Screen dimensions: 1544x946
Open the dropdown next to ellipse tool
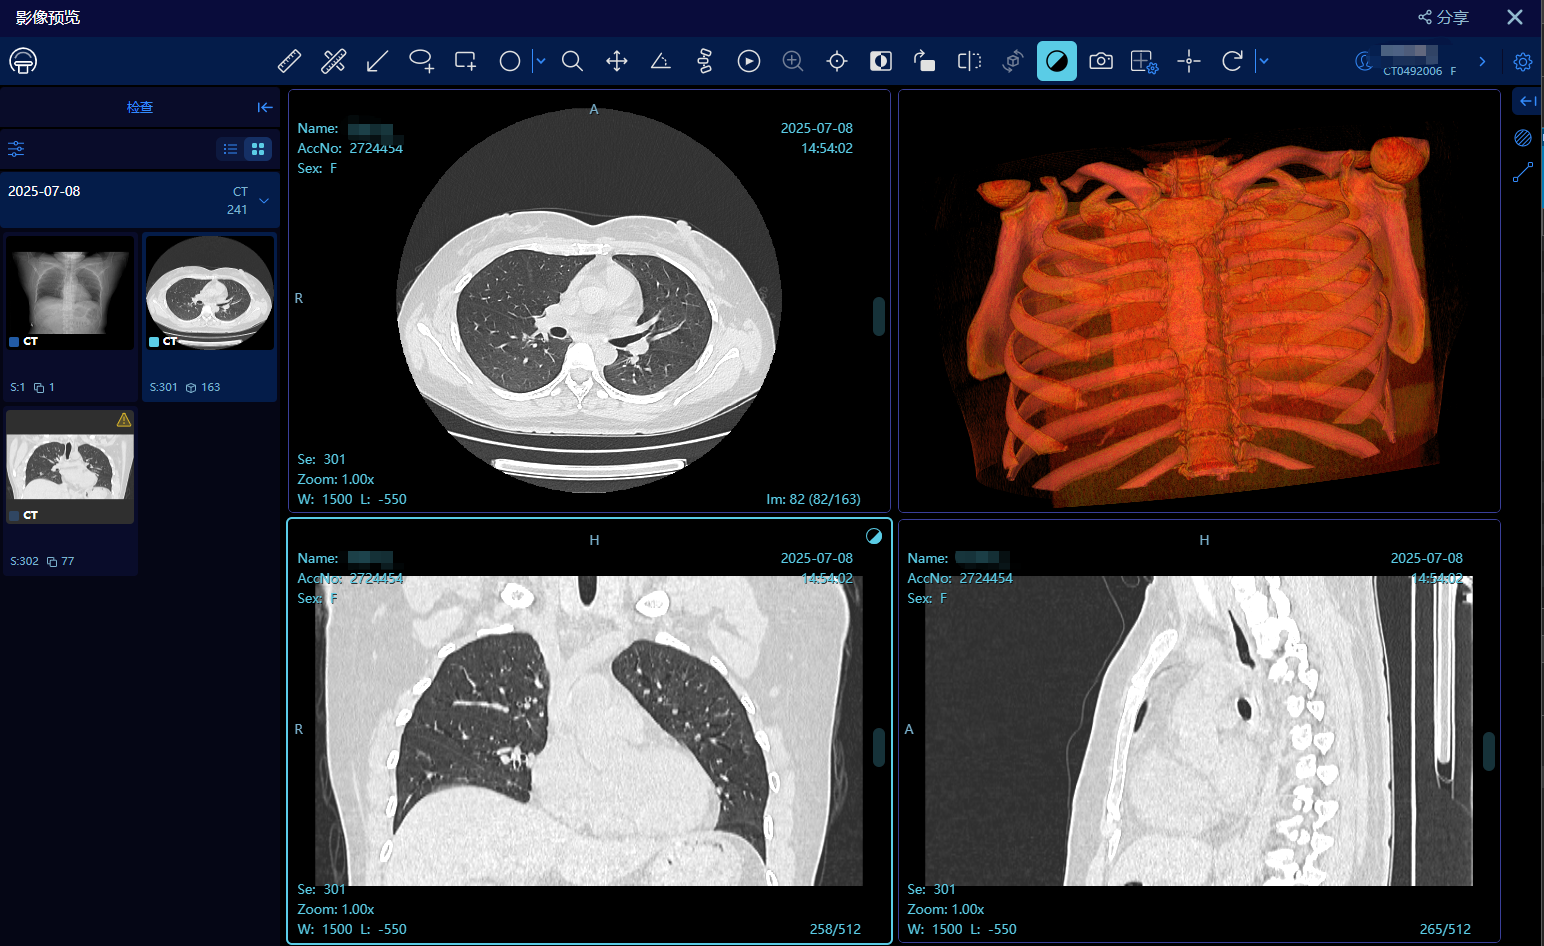coord(540,61)
